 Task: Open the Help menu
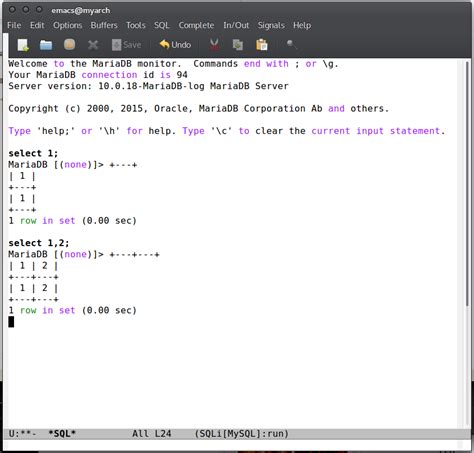[302, 25]
